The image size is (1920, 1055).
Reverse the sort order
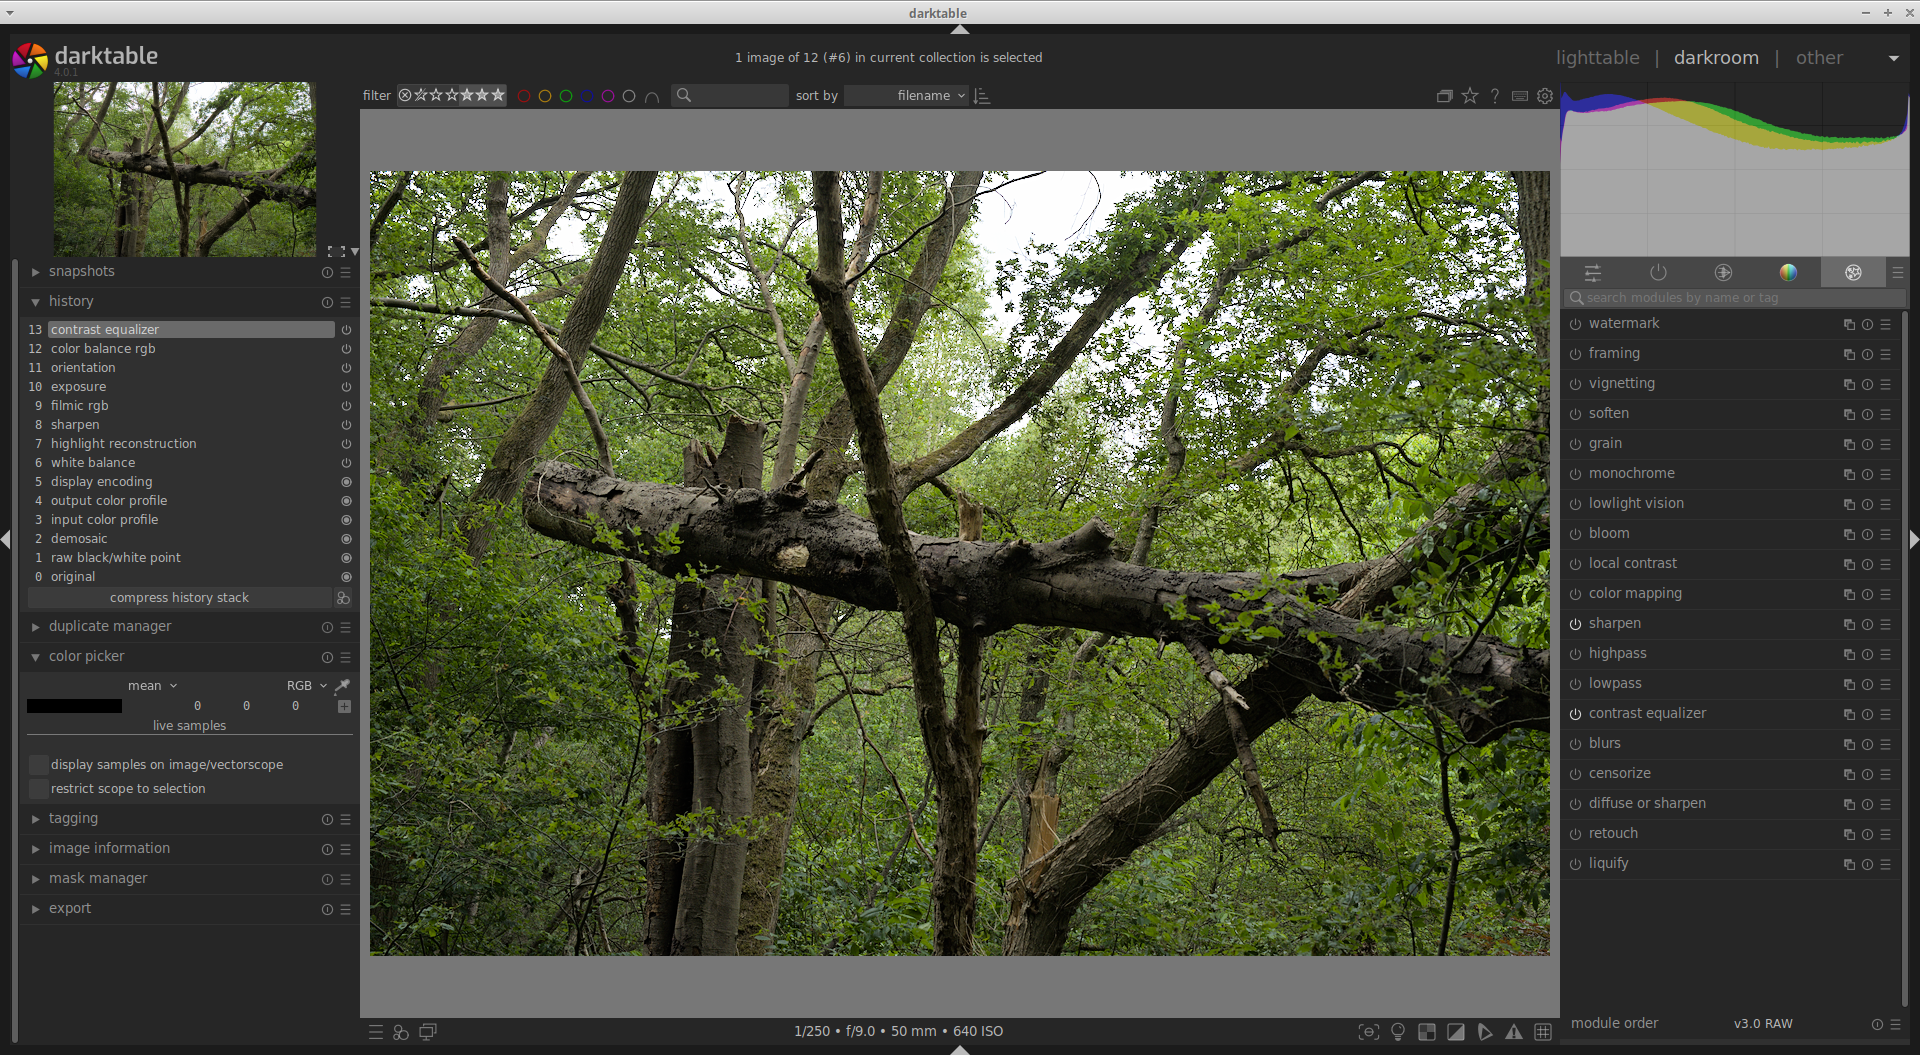pyautogui.click(x=982, y=96)
